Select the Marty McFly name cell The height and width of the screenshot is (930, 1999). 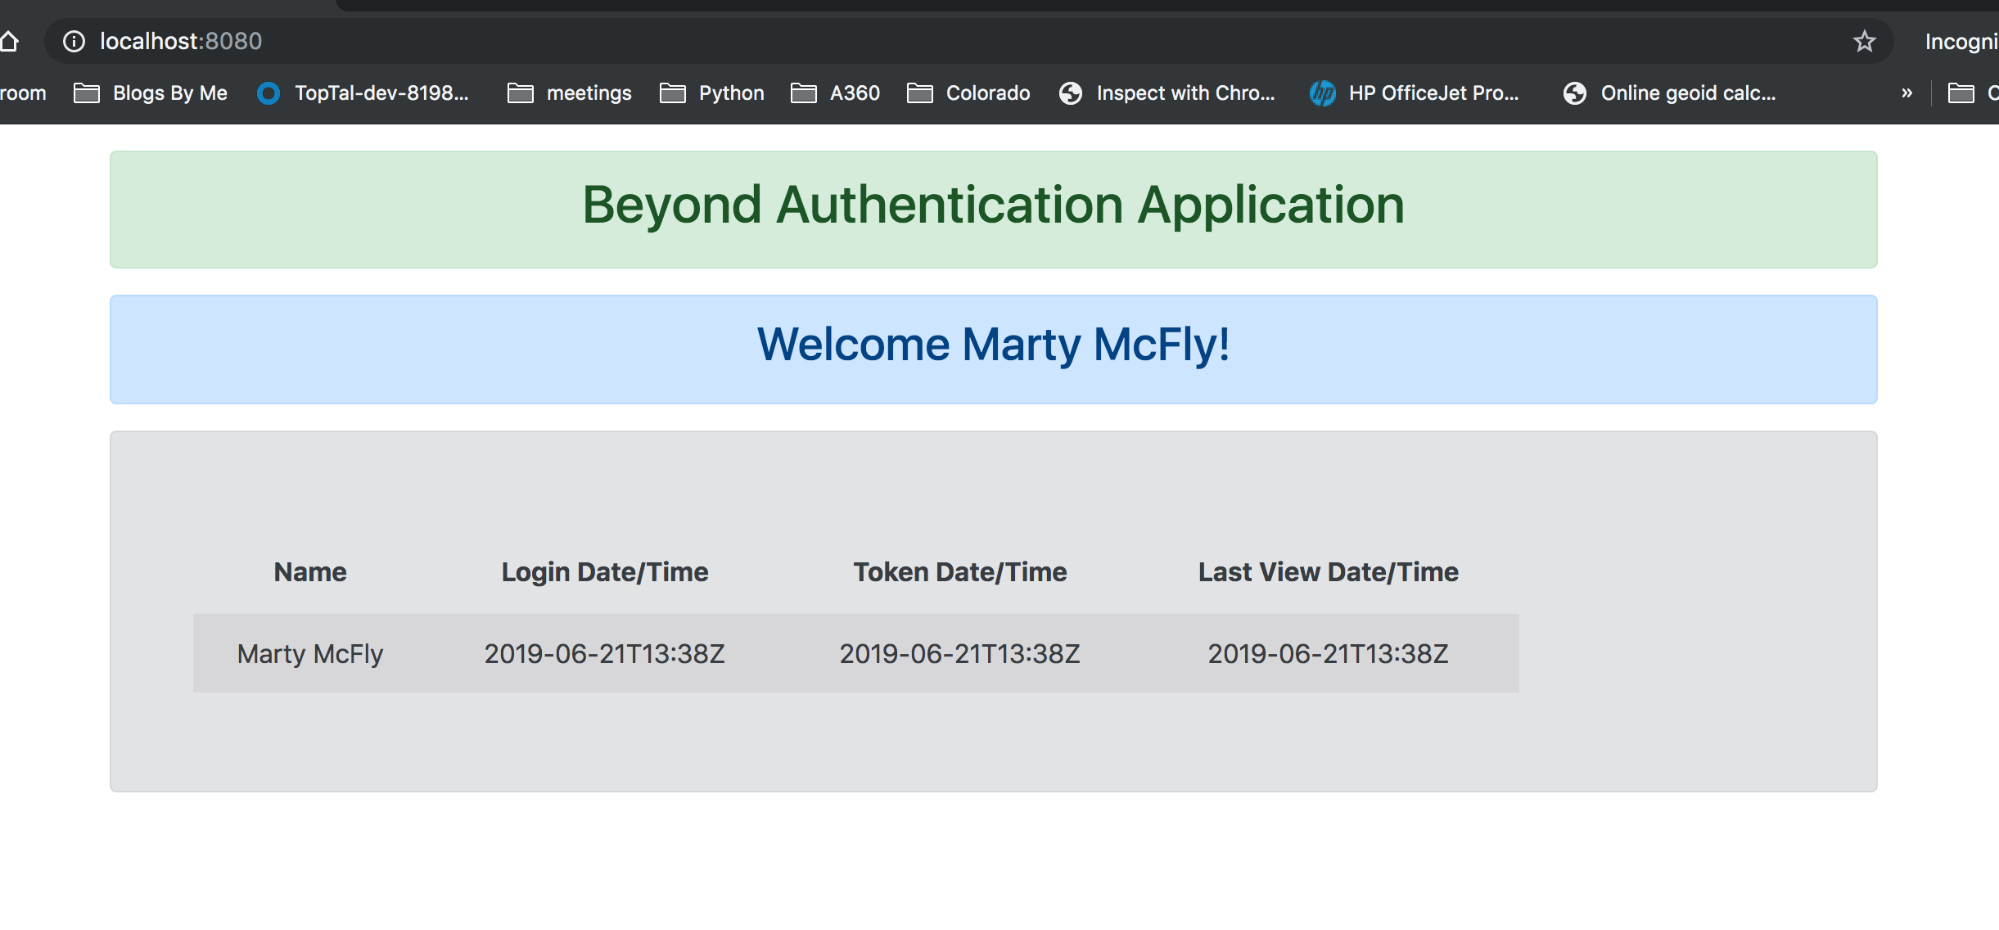[x=310, y=654]
